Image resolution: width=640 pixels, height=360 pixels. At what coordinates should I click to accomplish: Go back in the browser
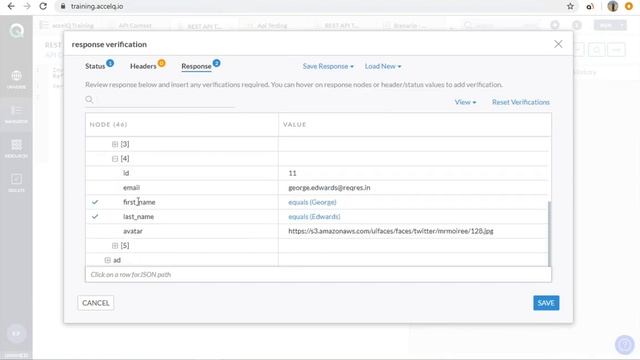11,6
